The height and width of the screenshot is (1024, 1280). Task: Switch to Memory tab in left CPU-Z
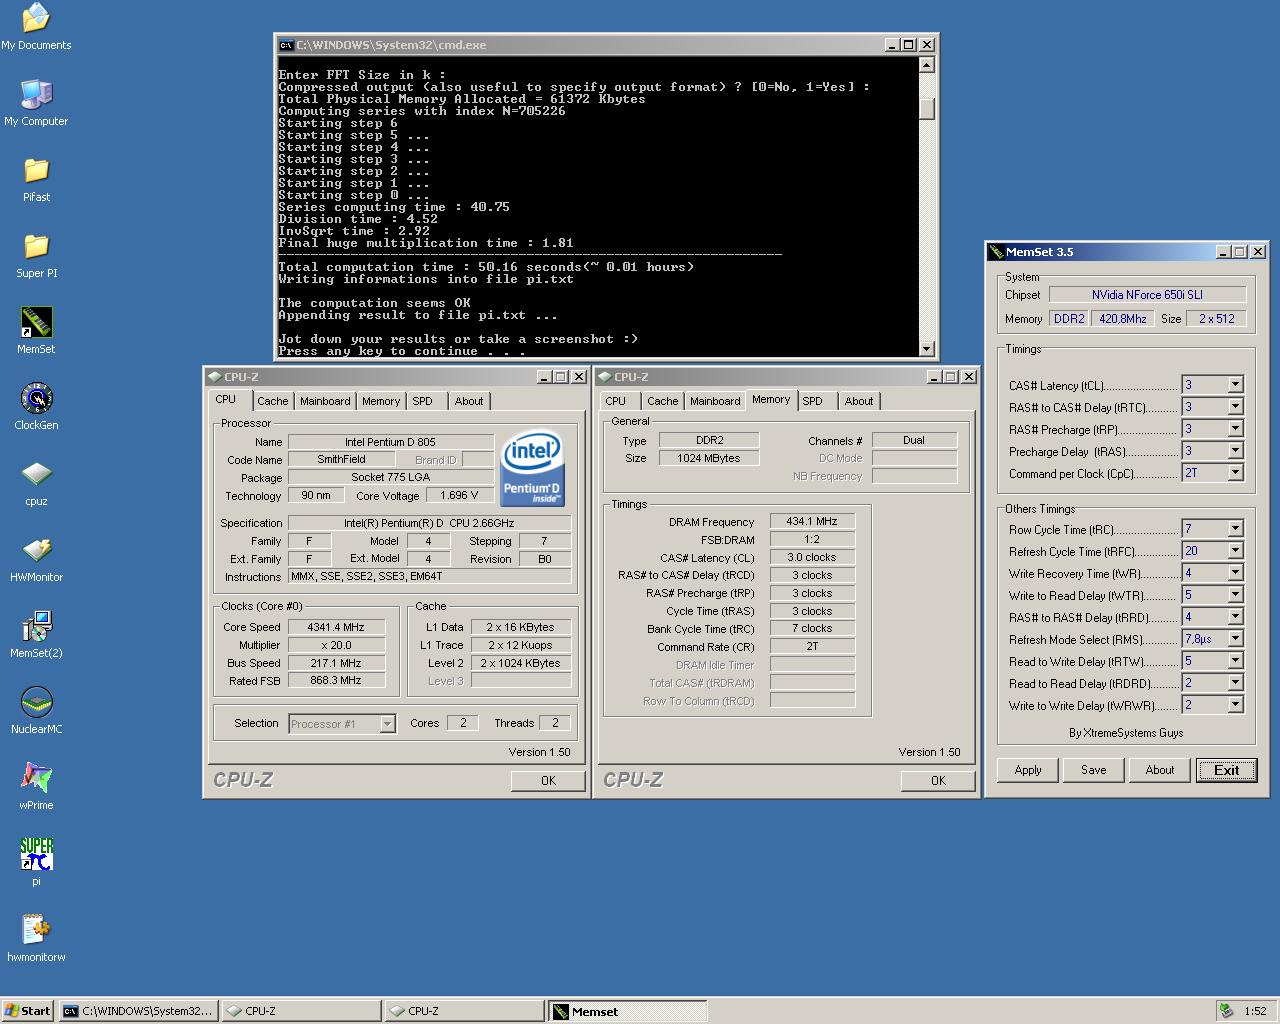click(381, 401)
